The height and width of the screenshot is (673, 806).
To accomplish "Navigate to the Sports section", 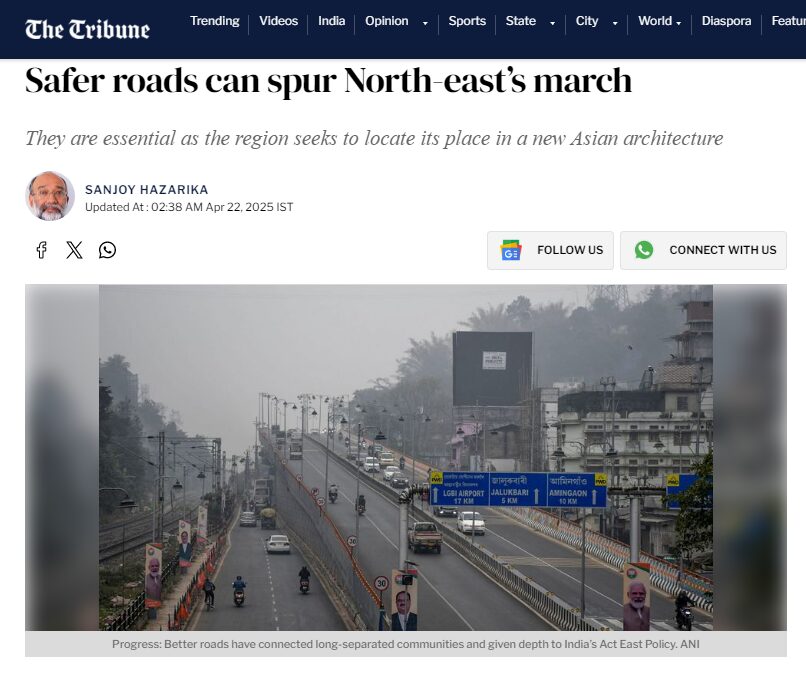I will coord(467,21).
